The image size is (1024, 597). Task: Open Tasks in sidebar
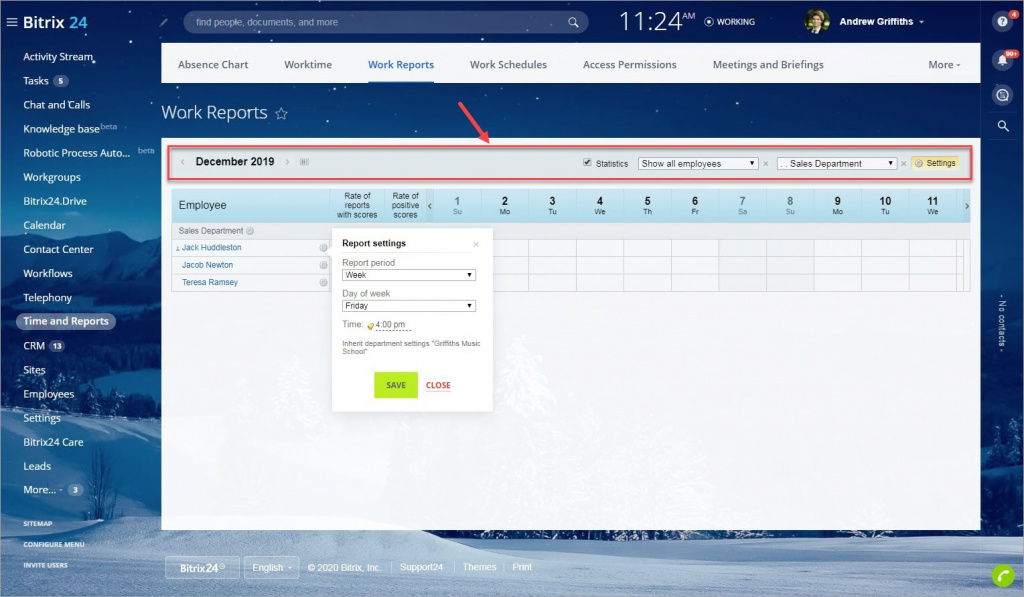coord(36,81)
